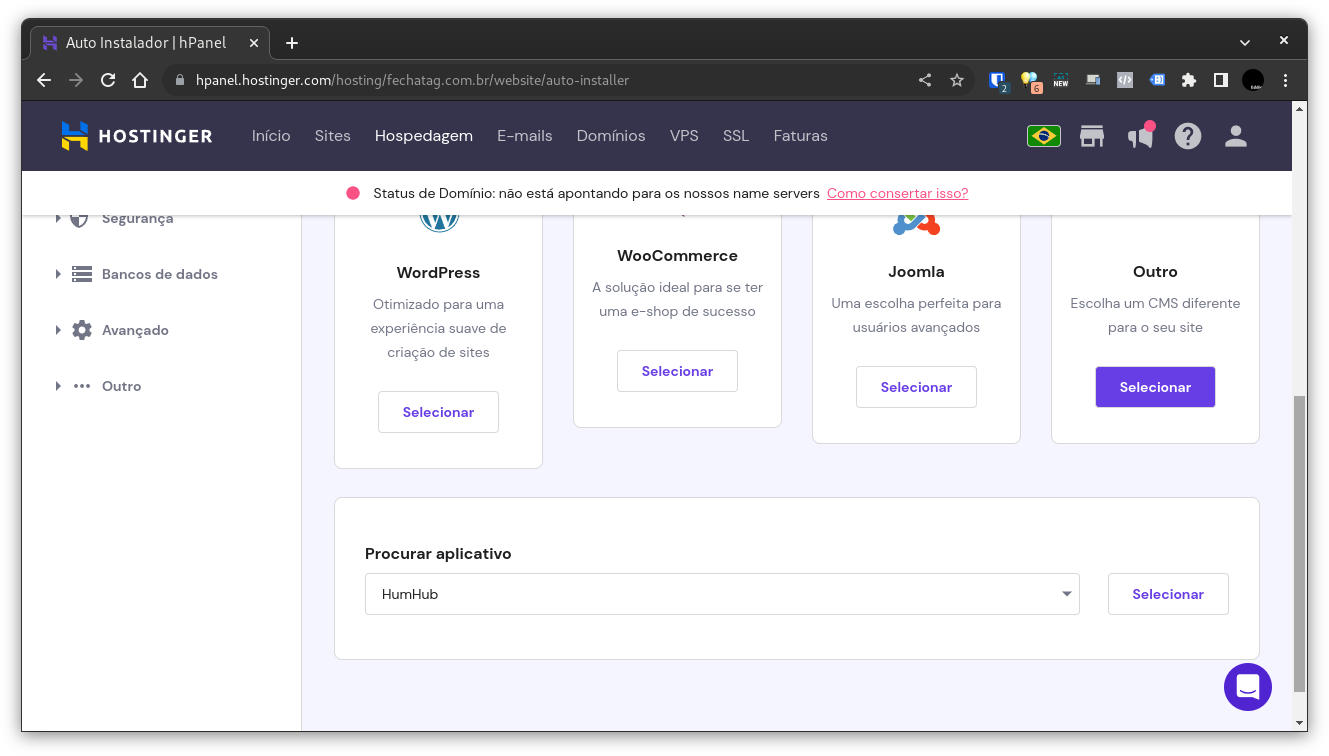The height and width of the screenshot is (756, 1329).
Task: Expand the Avançado sidebar section
Action: pyautogui.click(x=58, y=330)
